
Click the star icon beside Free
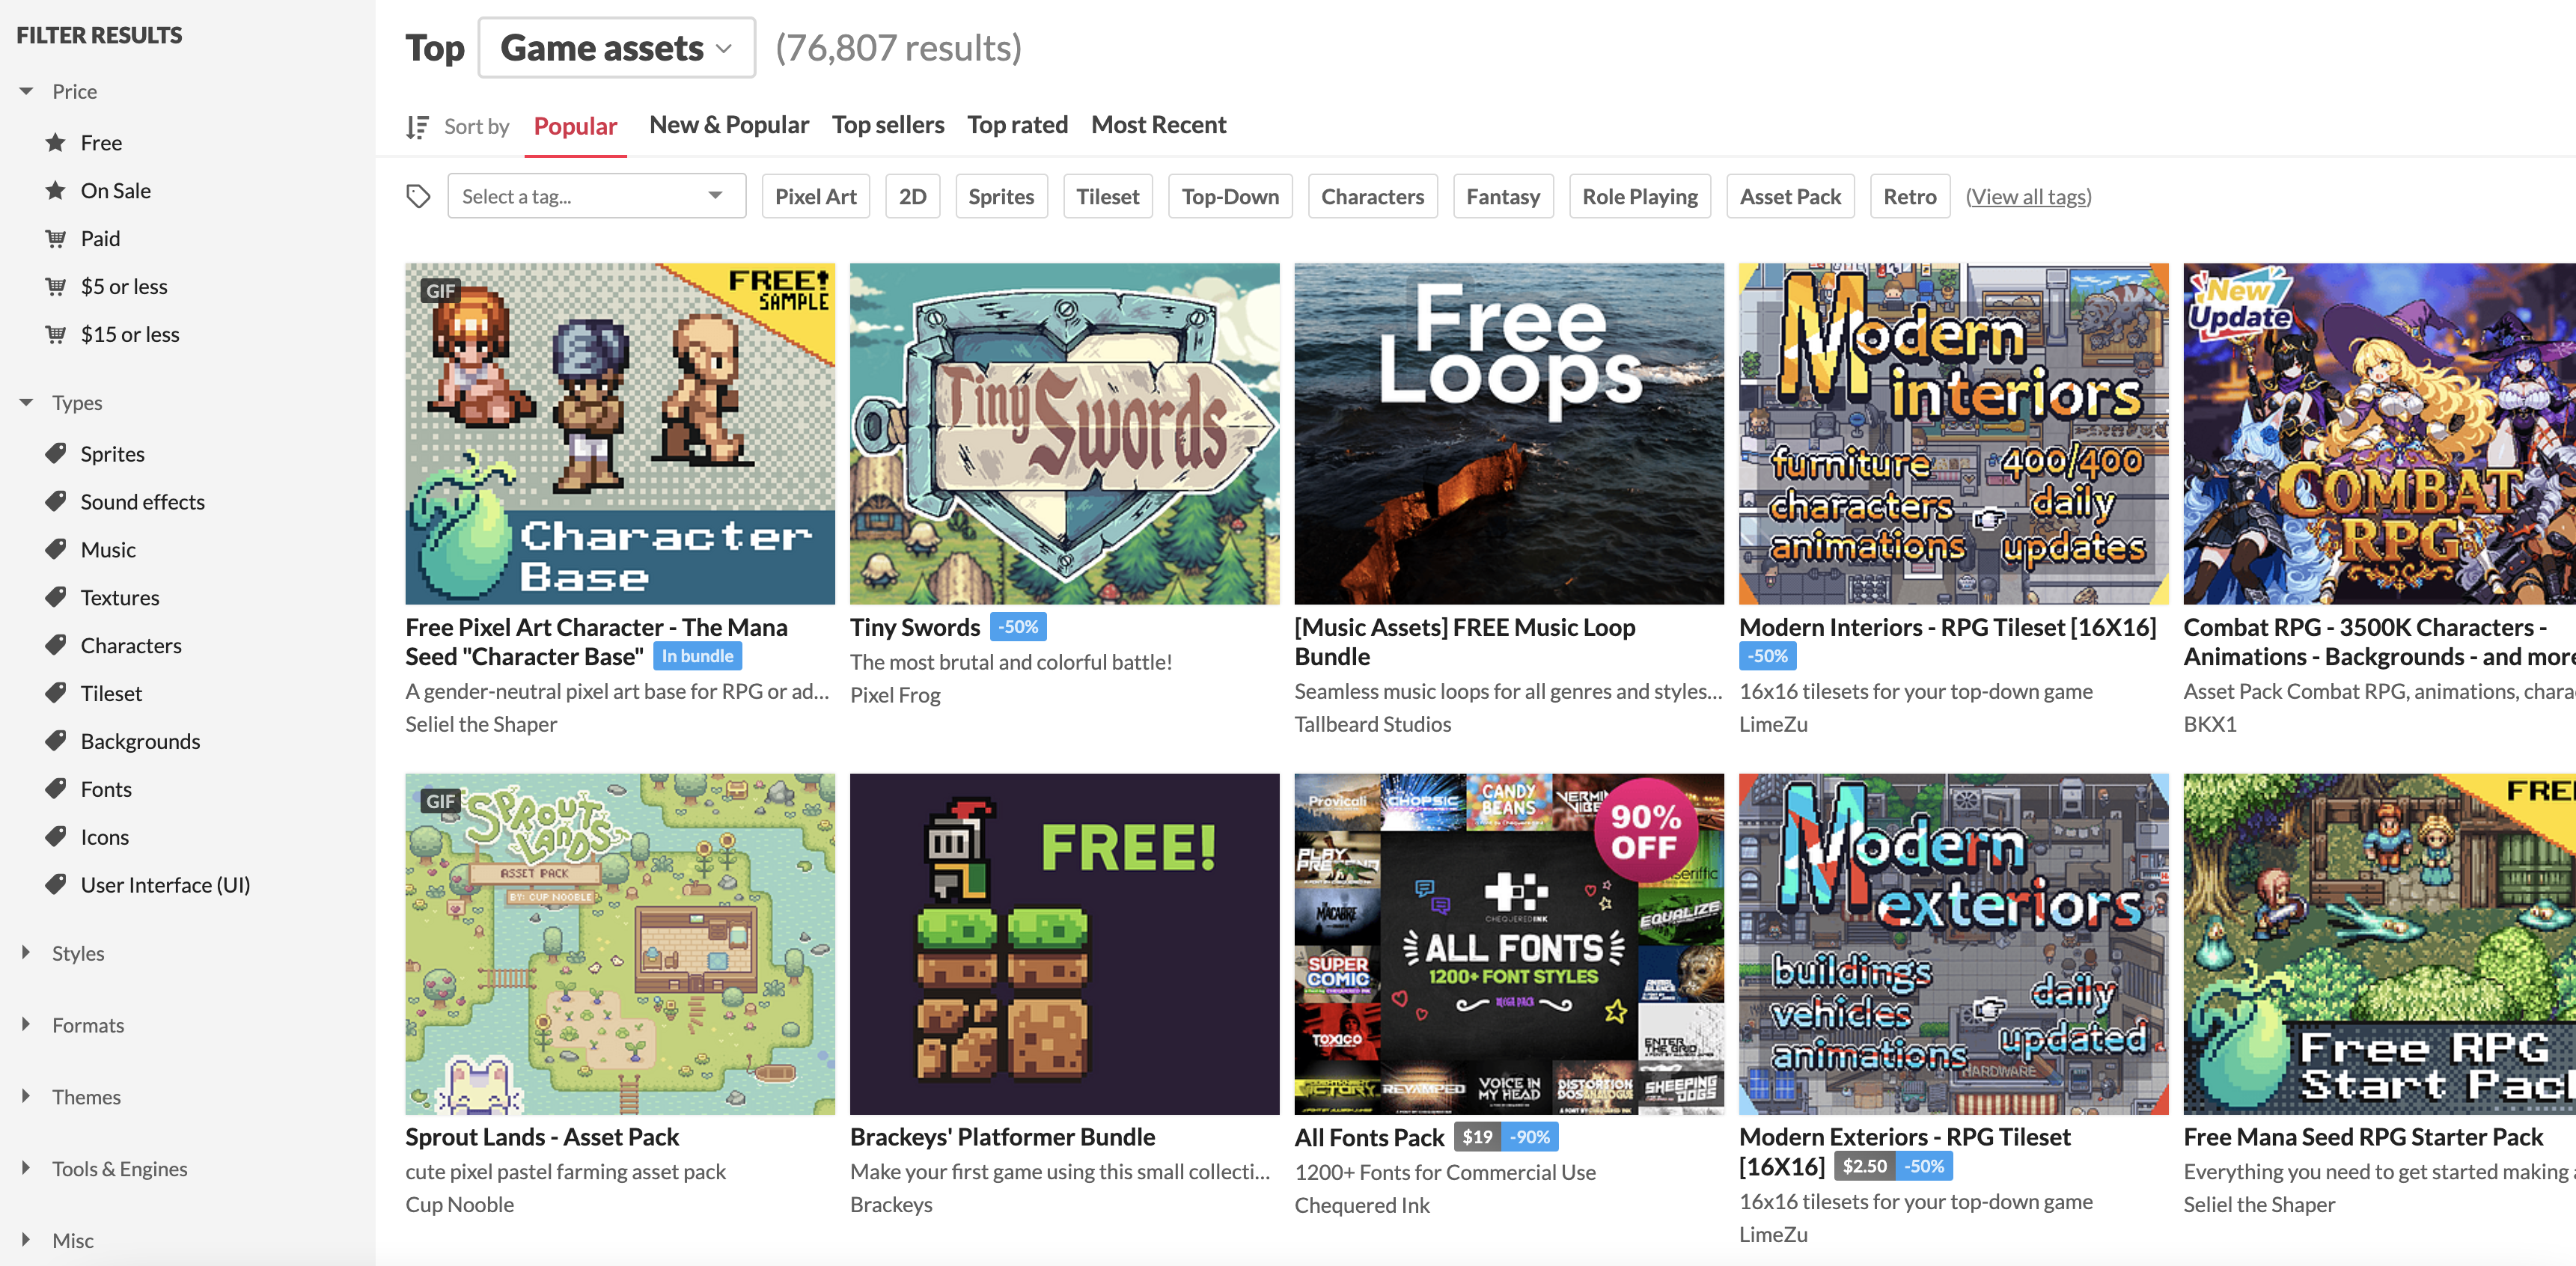[56, 143]
